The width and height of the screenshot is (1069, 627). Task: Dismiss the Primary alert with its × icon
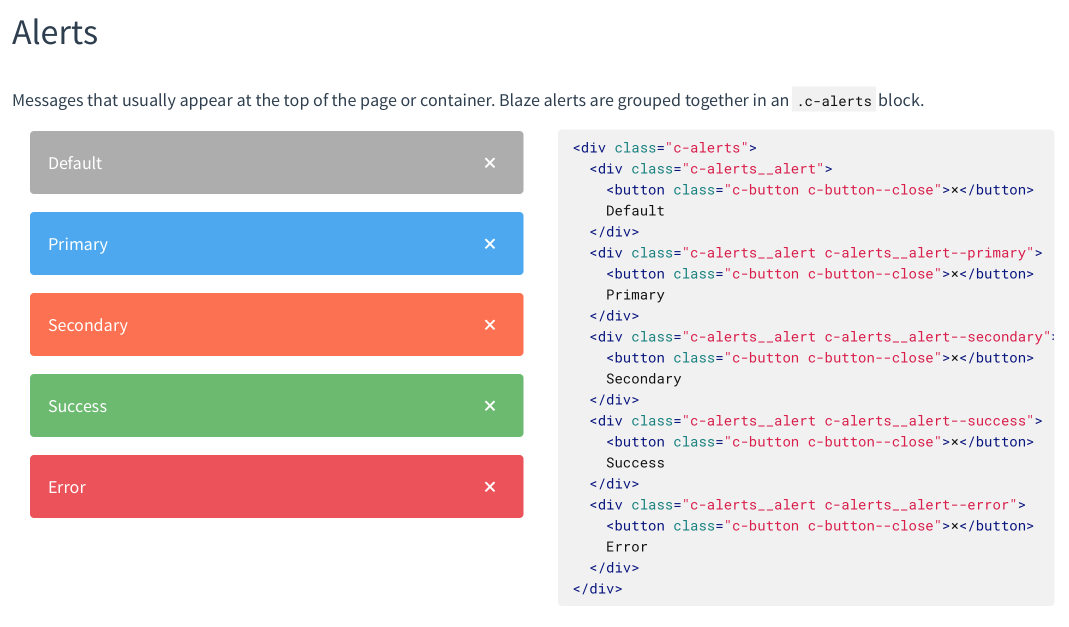[490, 243]
